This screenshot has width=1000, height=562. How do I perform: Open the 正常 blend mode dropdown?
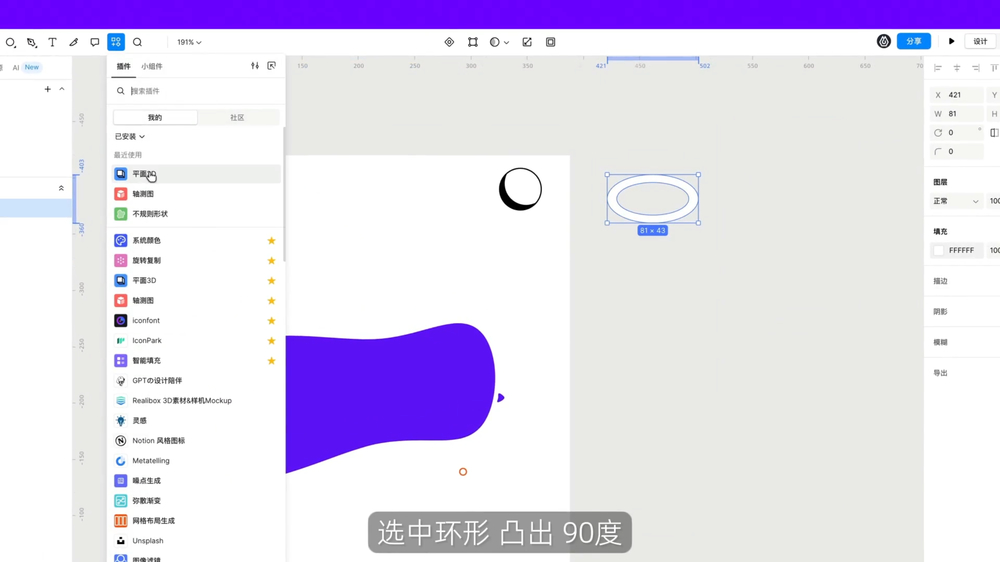tap(955, 201)
